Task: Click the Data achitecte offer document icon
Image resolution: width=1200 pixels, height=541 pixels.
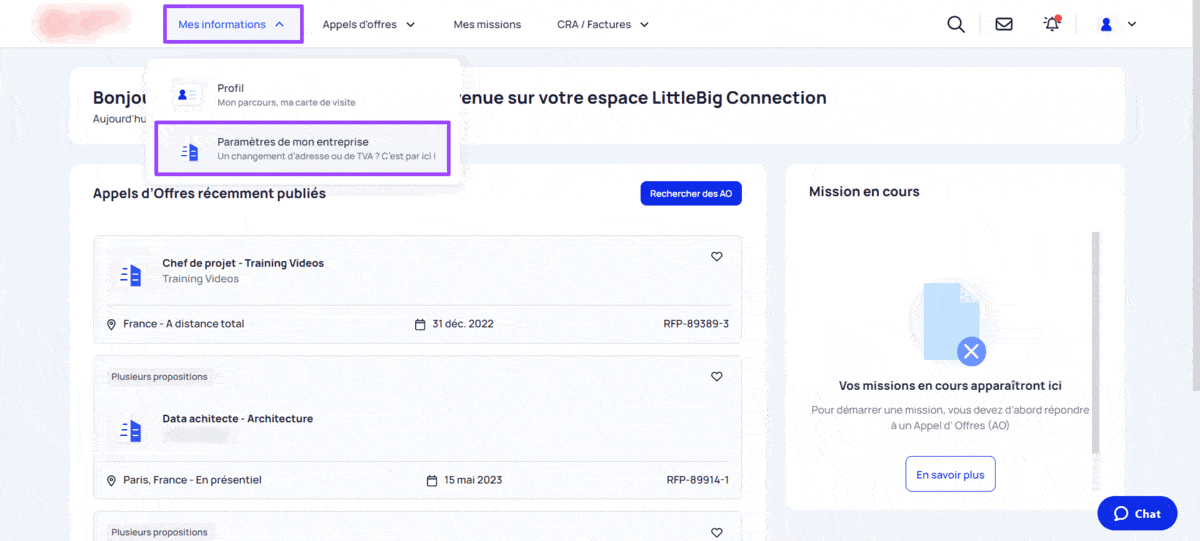Action: 131,431
